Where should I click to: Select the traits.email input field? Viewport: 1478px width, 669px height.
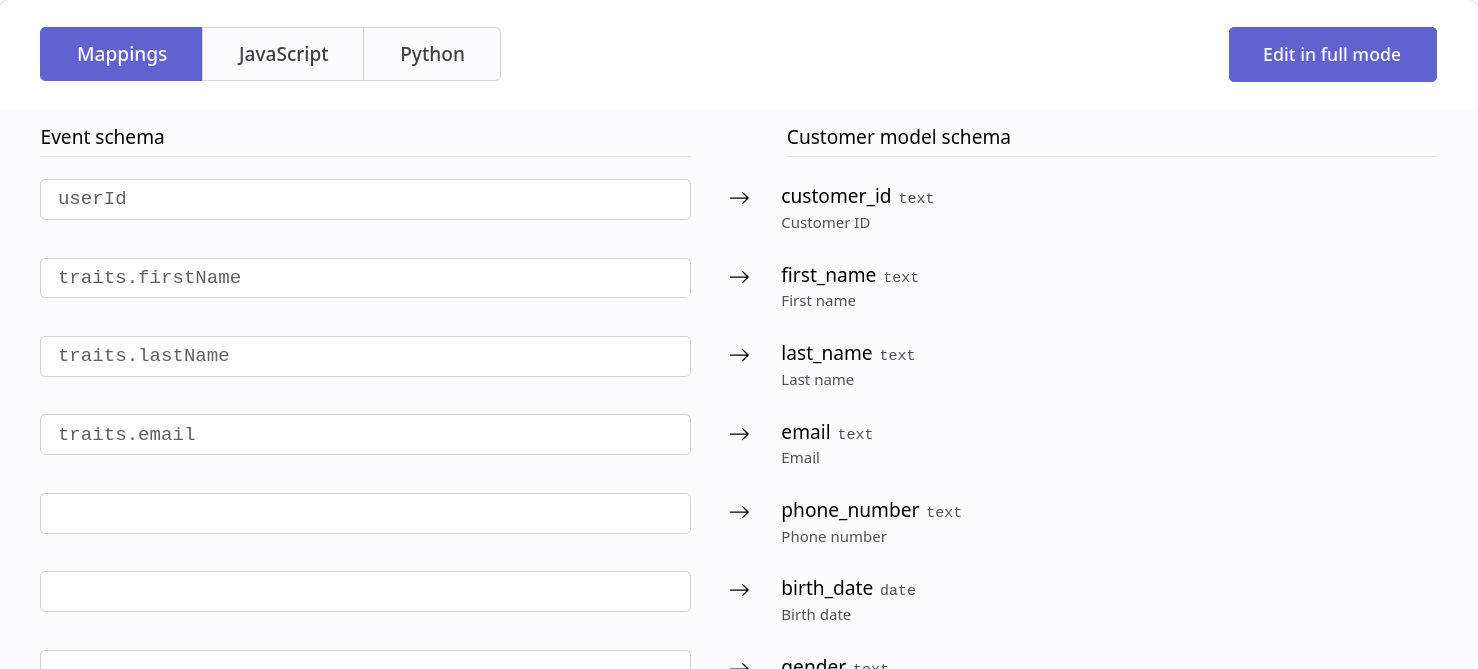click(x=365, y=434)
